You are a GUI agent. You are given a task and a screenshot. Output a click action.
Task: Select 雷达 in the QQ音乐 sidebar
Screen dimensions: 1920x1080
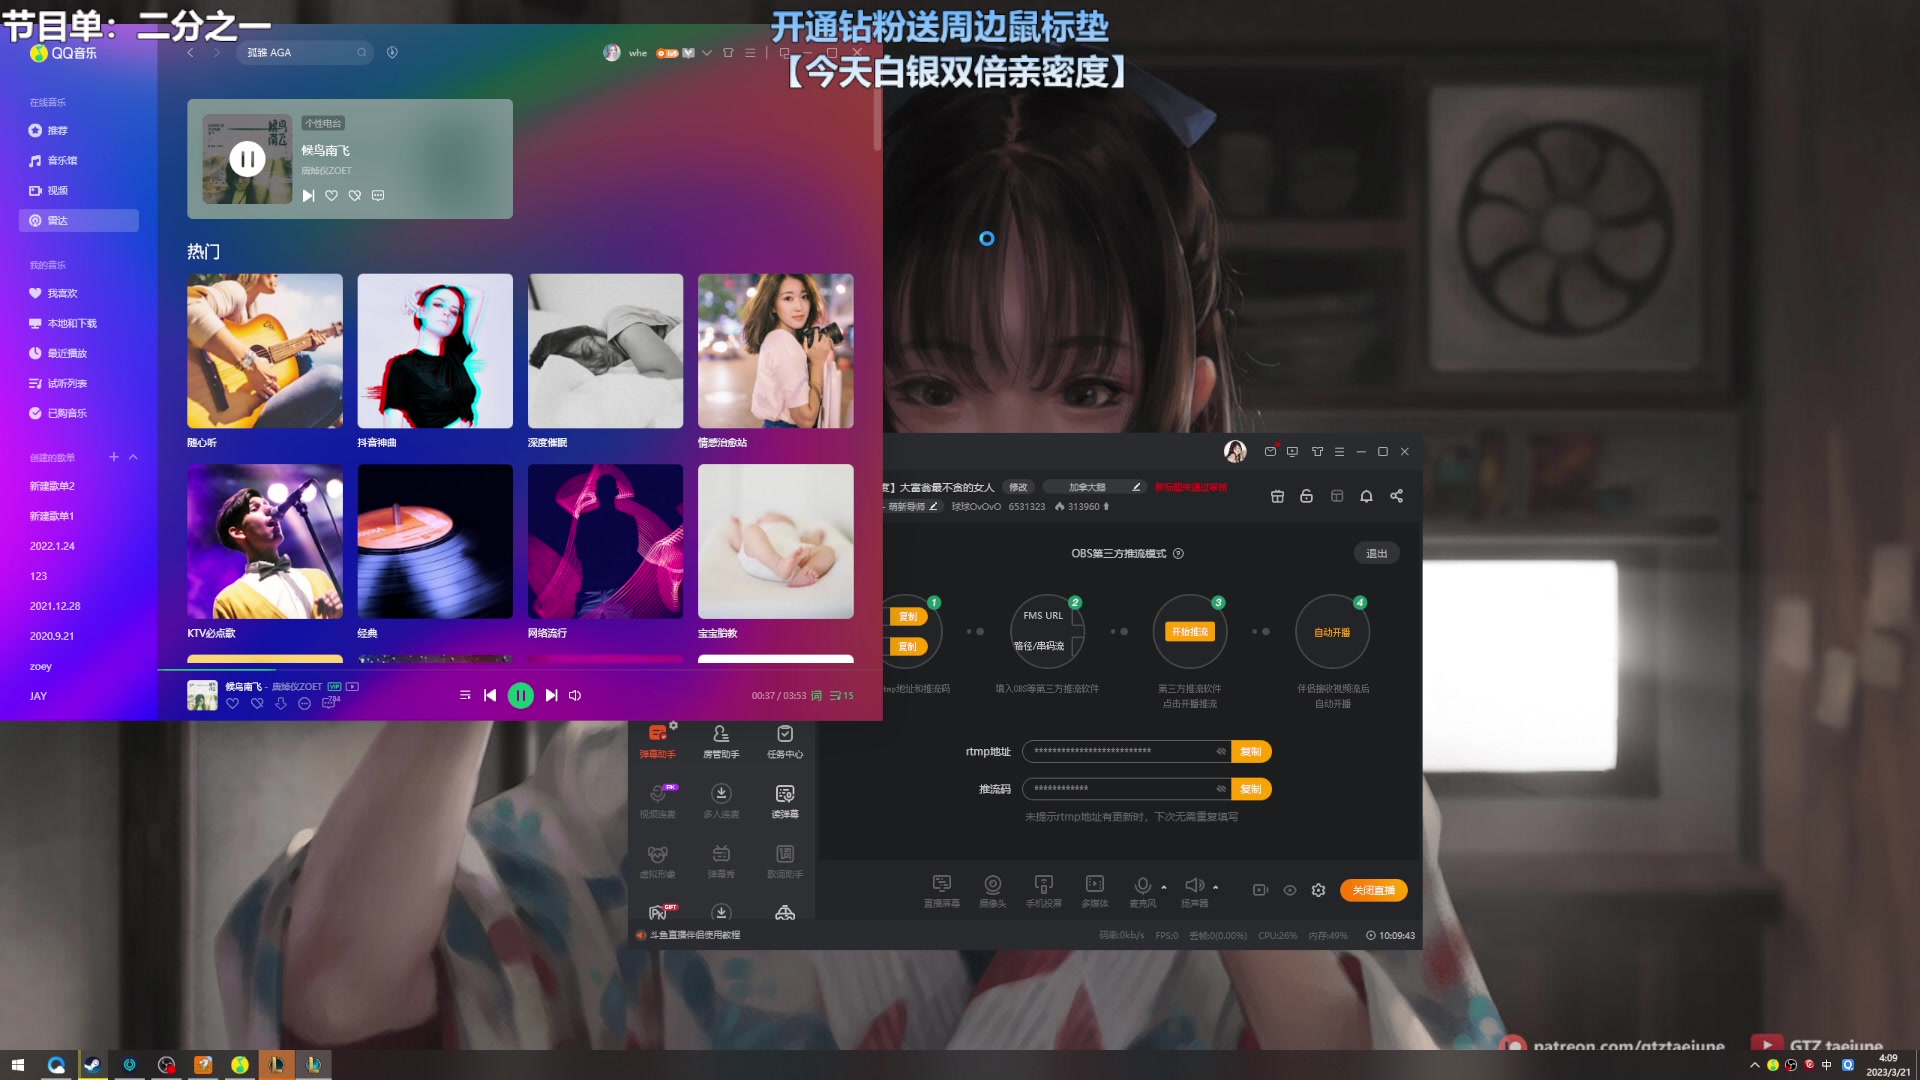coord(78,221)
